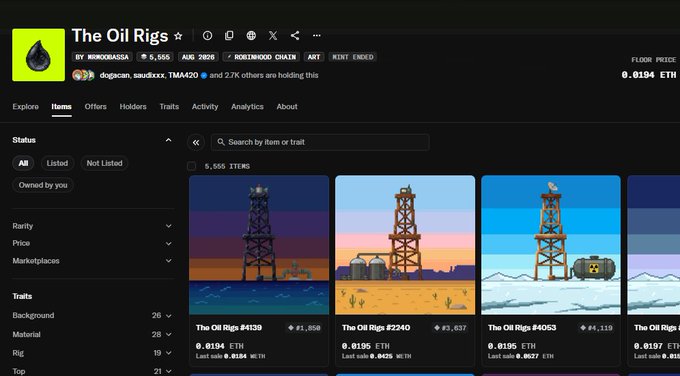Switch to the Explore tab
This screenshot has height=376, width=680.
(25, 107)
